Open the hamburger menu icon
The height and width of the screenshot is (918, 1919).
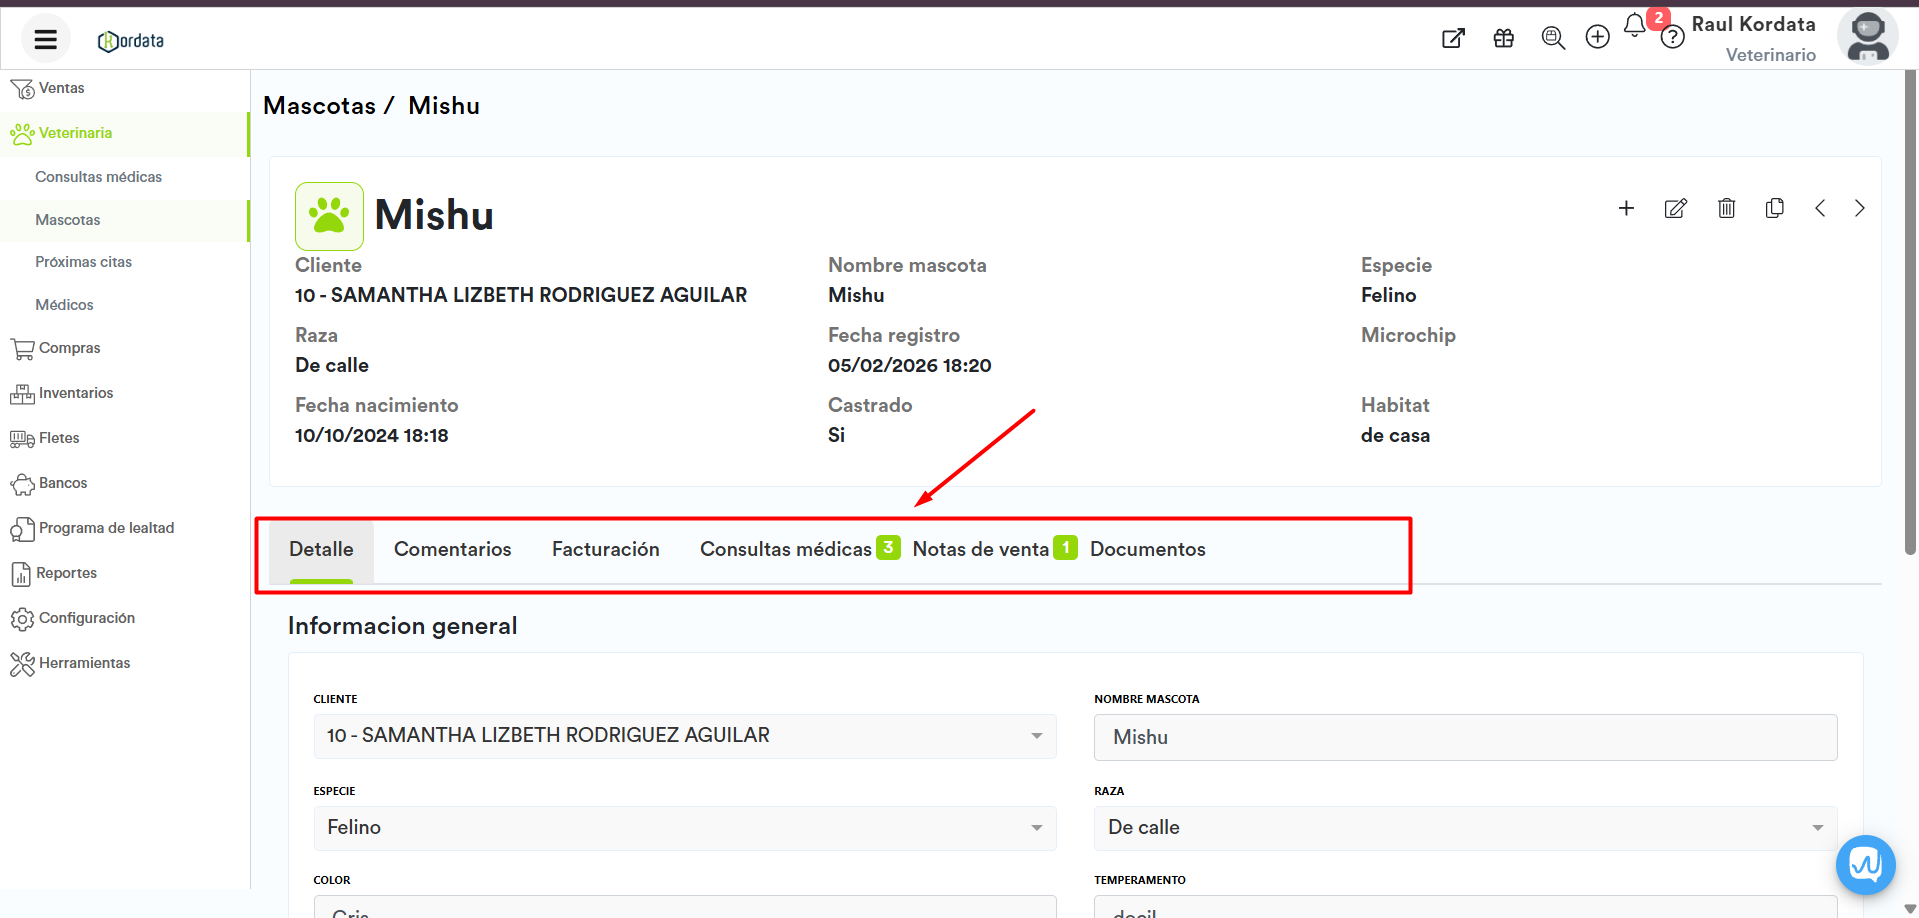[x=45, y=40]
